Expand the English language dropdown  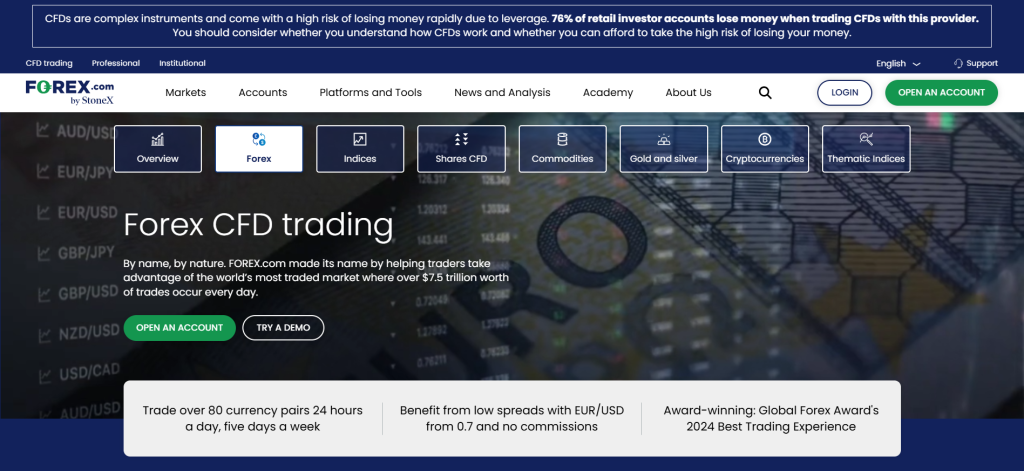click(898, 63)
